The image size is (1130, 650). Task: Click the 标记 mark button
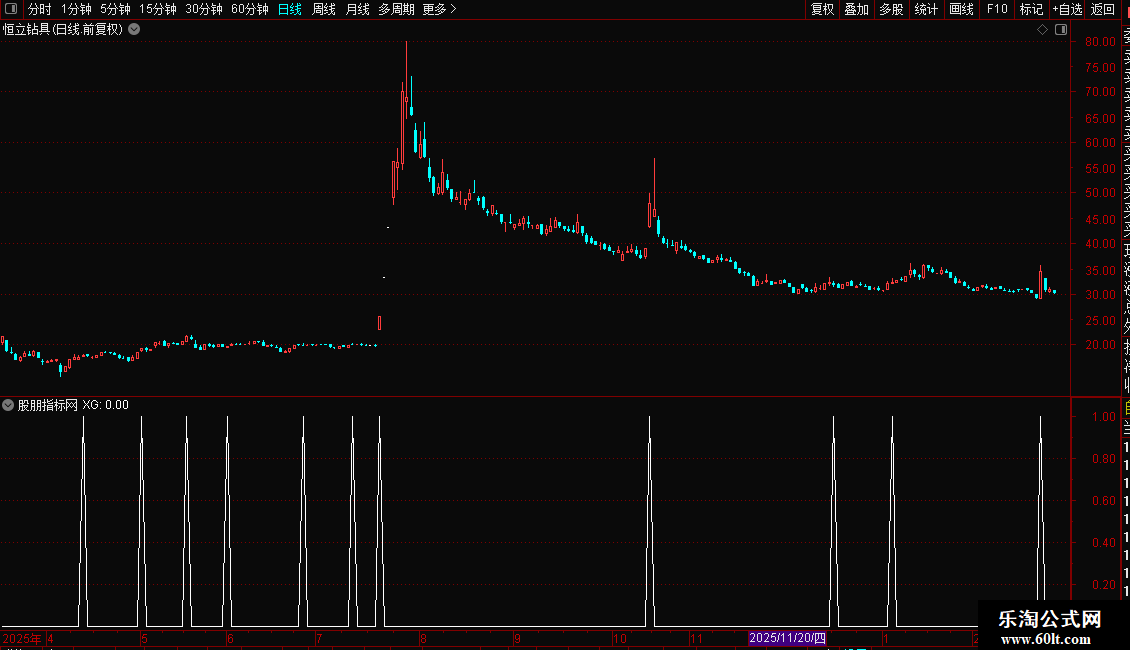point(1031,9)
